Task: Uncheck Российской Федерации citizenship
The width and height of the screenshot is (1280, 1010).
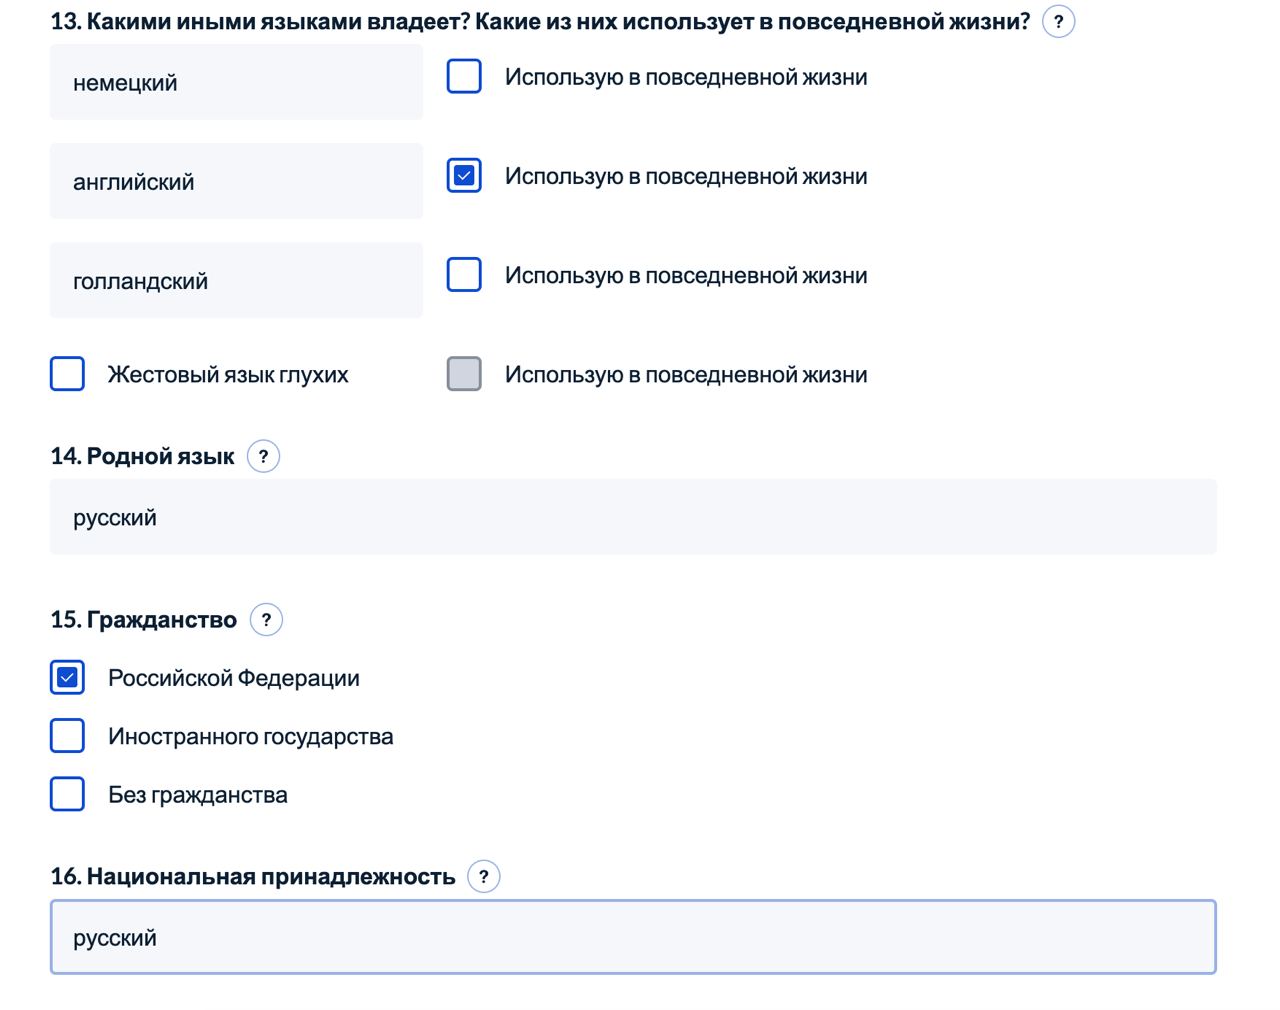Action: tap(67, 678)
